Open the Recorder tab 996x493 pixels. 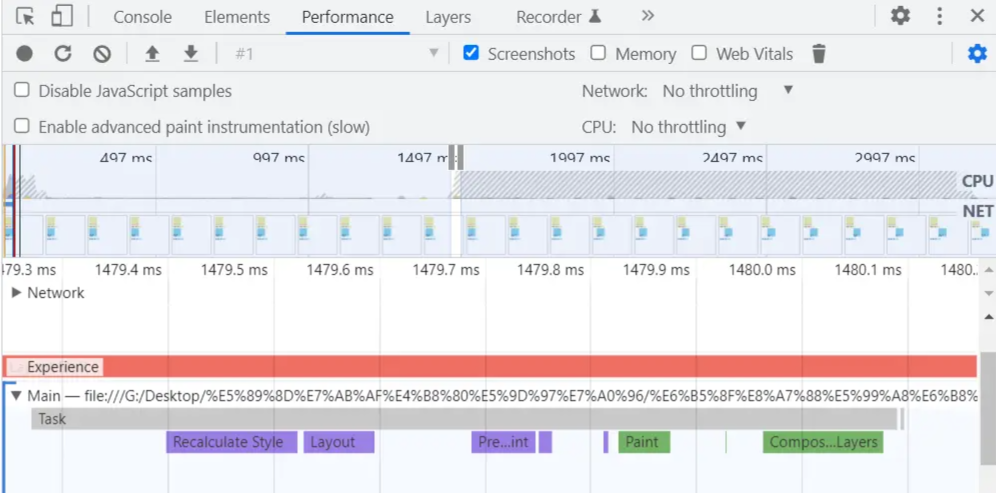coord(548,17)
